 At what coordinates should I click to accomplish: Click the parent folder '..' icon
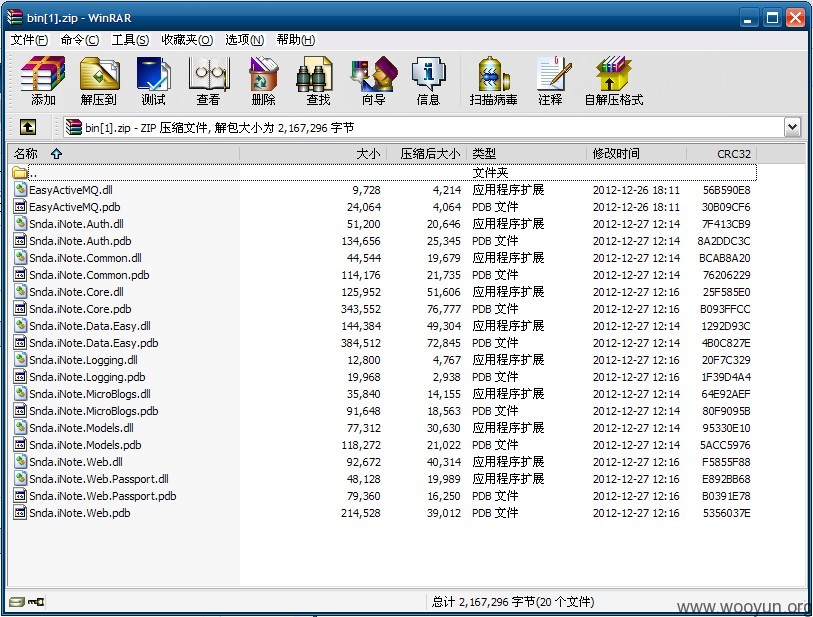click(x=20, y=173)
